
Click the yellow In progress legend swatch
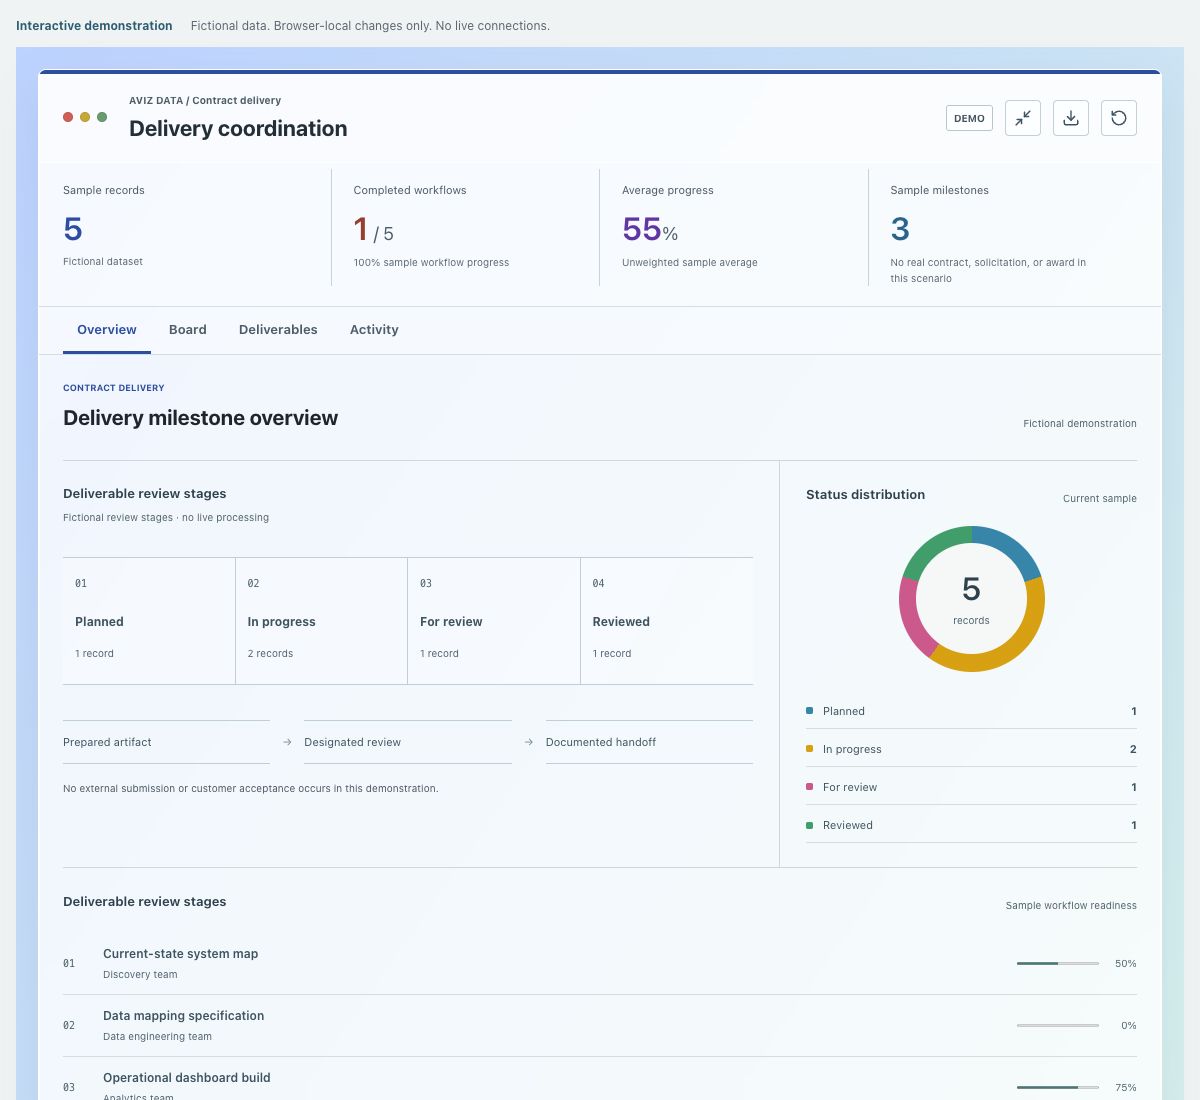(x=809, y=749)
